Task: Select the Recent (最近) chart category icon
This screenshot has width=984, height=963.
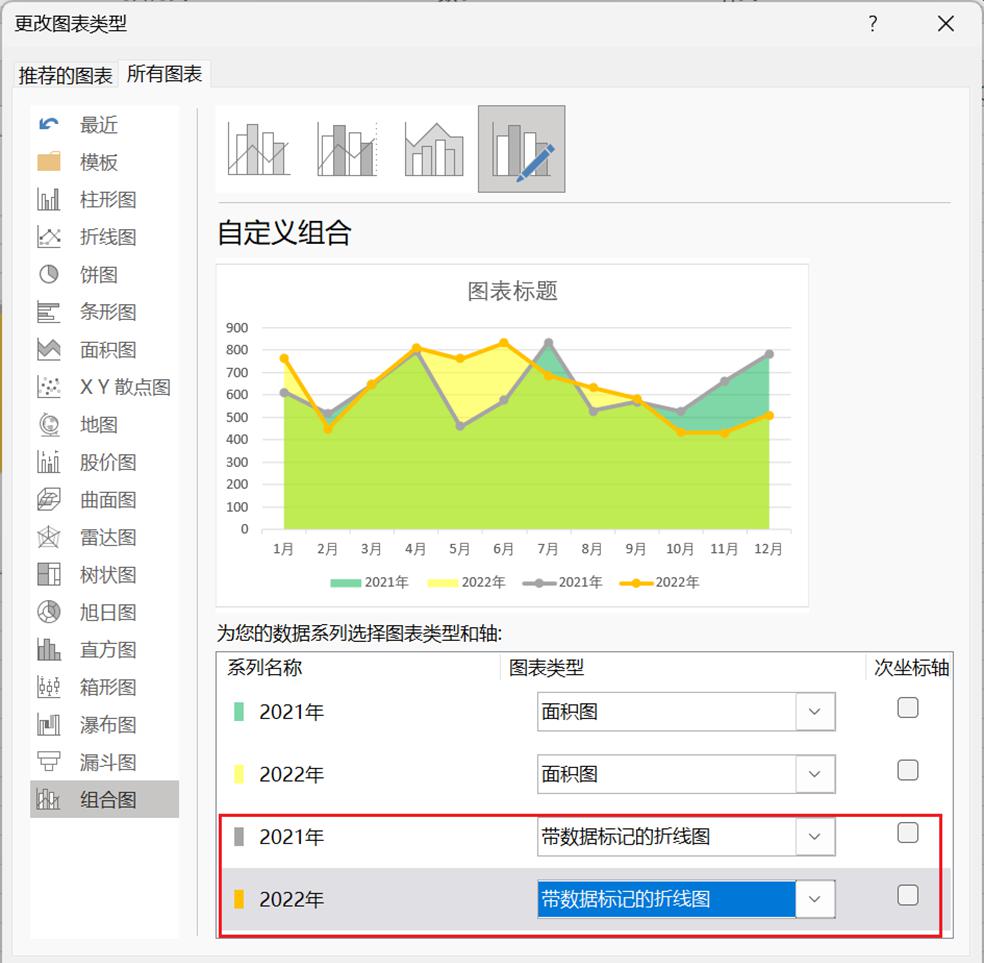Action: pyautogui.click(x=49, y=124)
